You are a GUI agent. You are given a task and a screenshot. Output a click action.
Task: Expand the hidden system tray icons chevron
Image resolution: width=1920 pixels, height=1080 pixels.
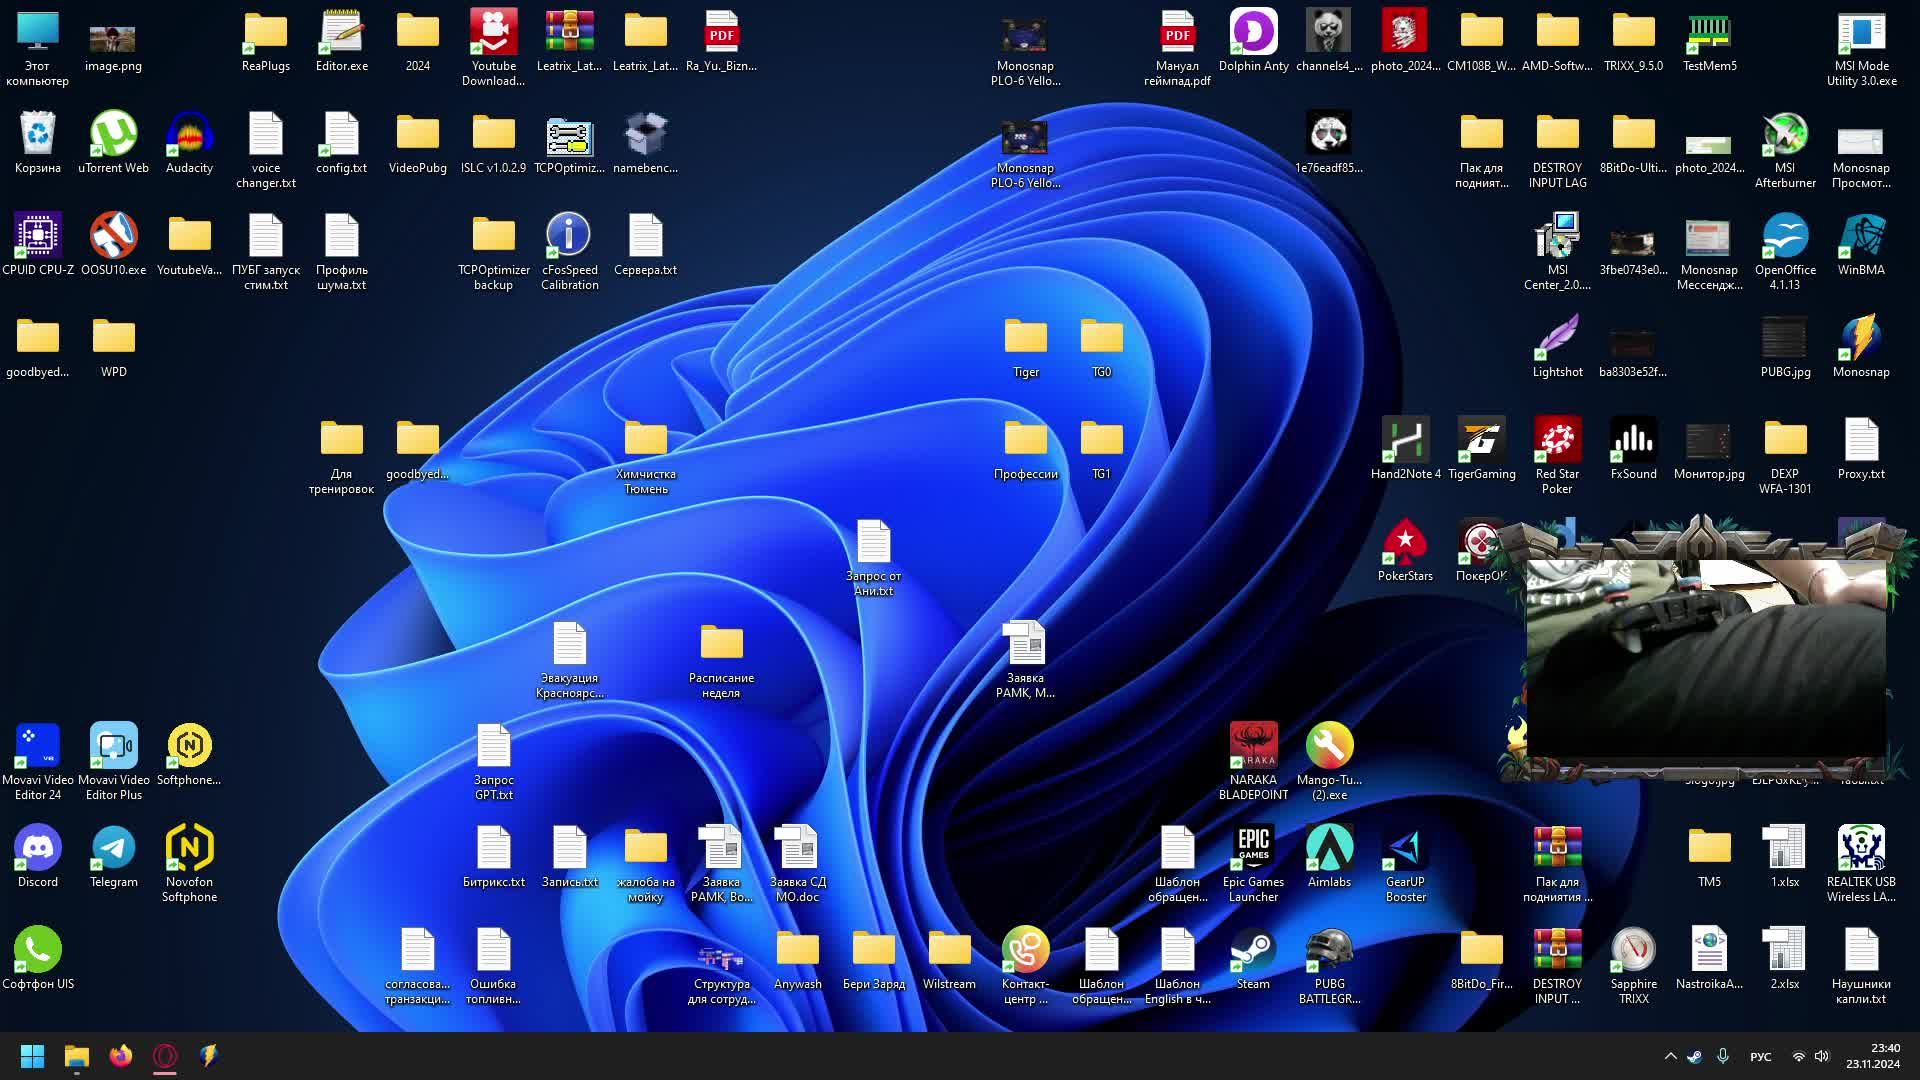pyautogui.click(x=1670, y=1056)
